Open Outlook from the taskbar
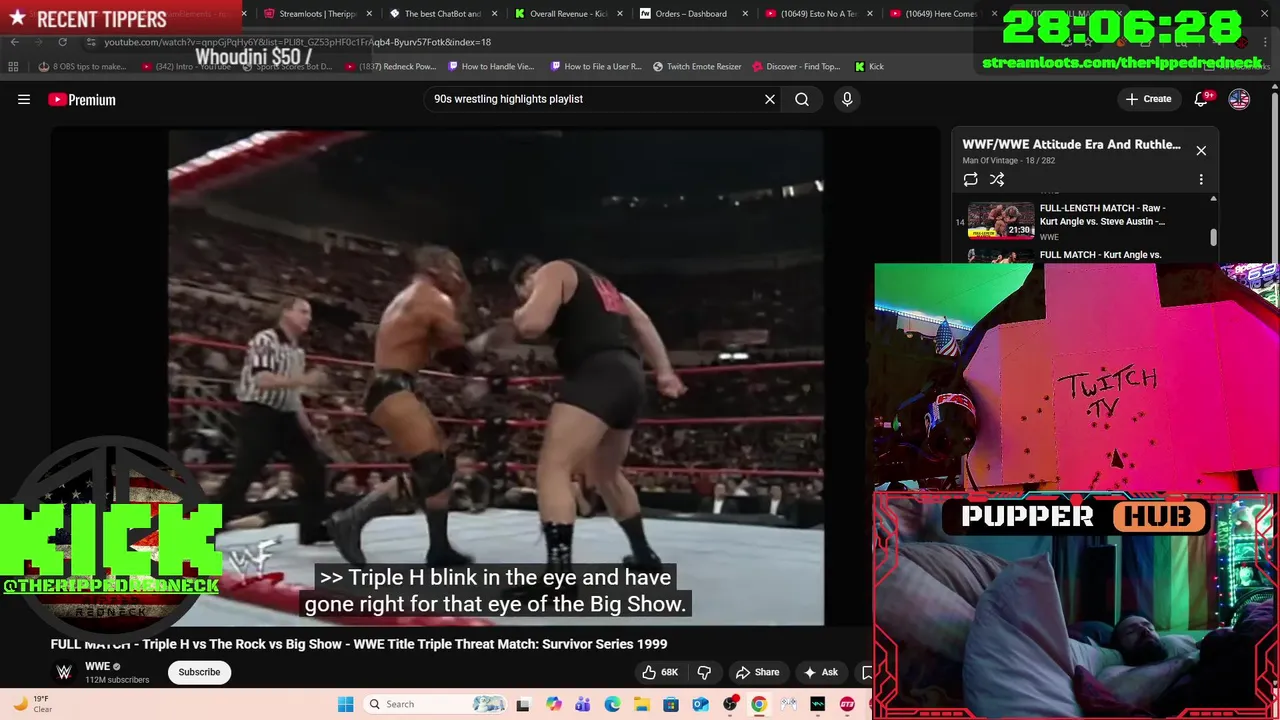 point(700,704)
